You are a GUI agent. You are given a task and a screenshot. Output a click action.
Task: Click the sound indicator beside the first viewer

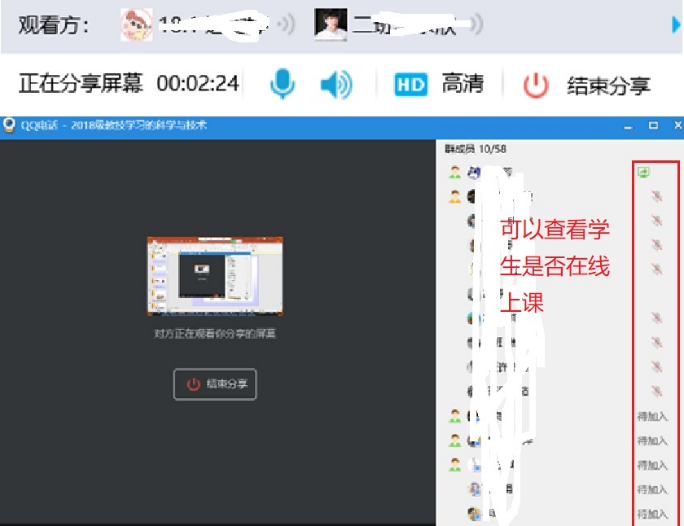[285, 24]
